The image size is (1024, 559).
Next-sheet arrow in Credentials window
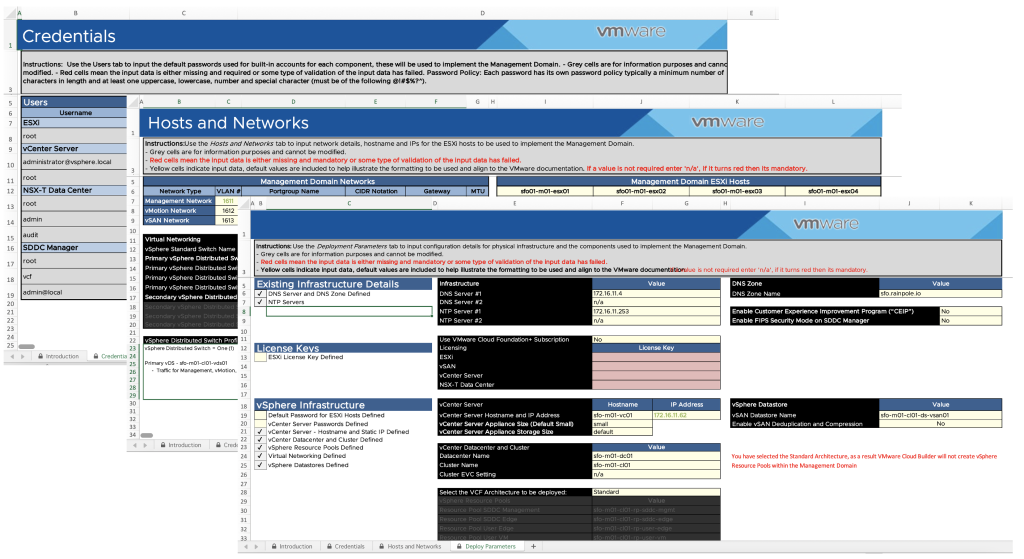tap(22, 357)
